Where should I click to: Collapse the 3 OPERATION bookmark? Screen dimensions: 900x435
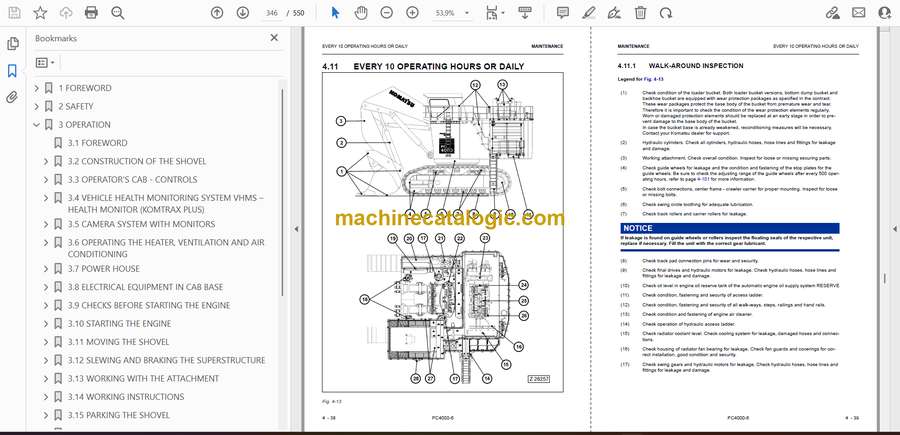click(37, 125)
